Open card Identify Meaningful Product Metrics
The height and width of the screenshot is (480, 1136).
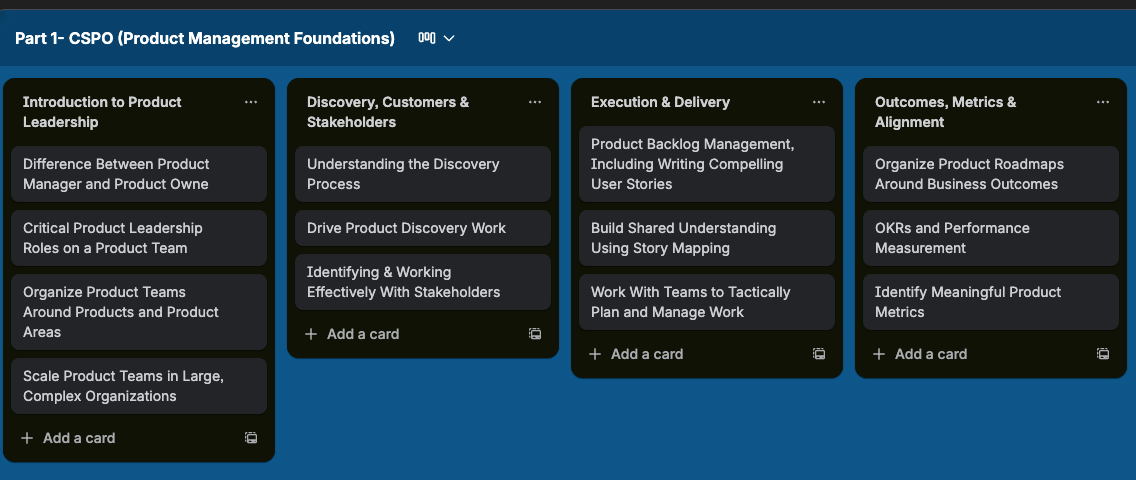pos(991,302)
